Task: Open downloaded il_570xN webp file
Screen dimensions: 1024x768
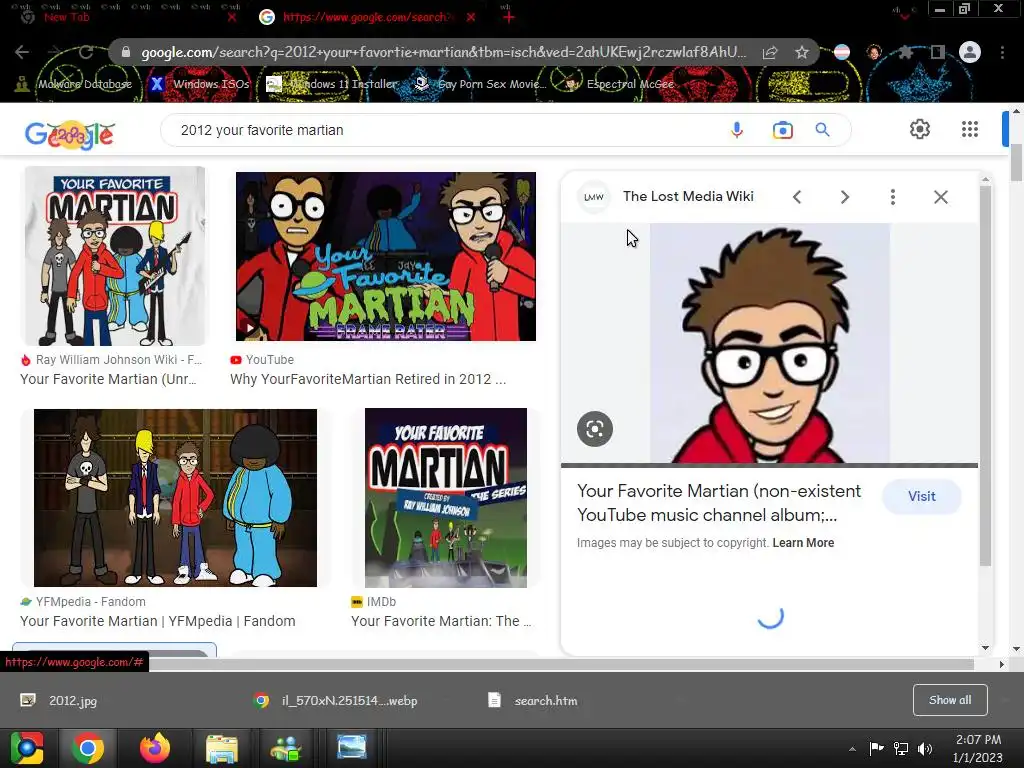Action: pos(335,701)
